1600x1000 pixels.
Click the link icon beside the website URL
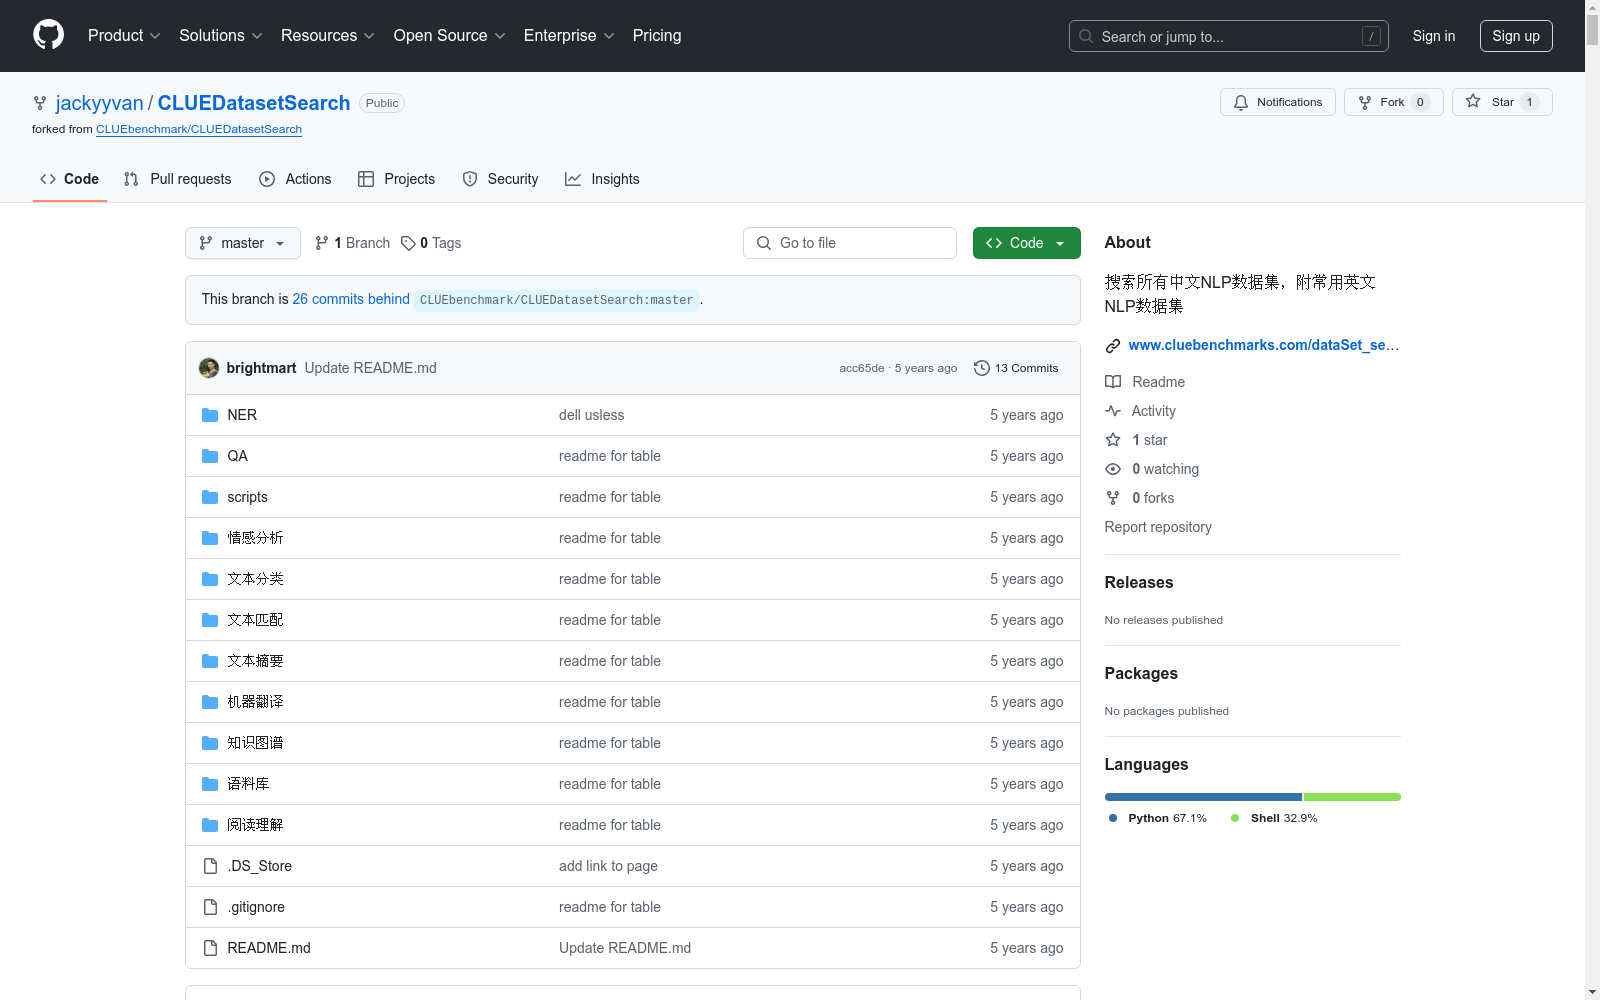coord(1113,346)
